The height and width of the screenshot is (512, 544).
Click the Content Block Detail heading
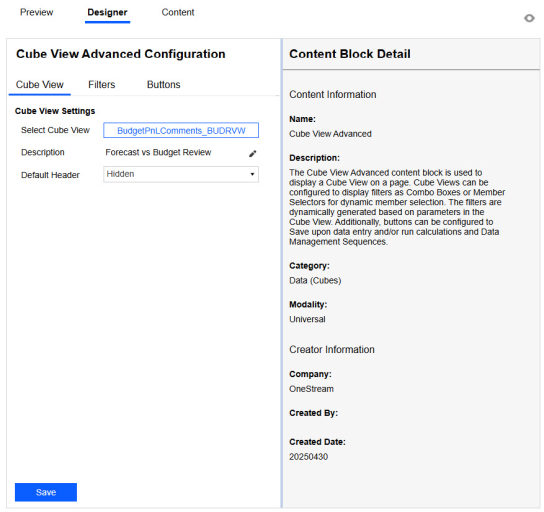click(350, 54)
